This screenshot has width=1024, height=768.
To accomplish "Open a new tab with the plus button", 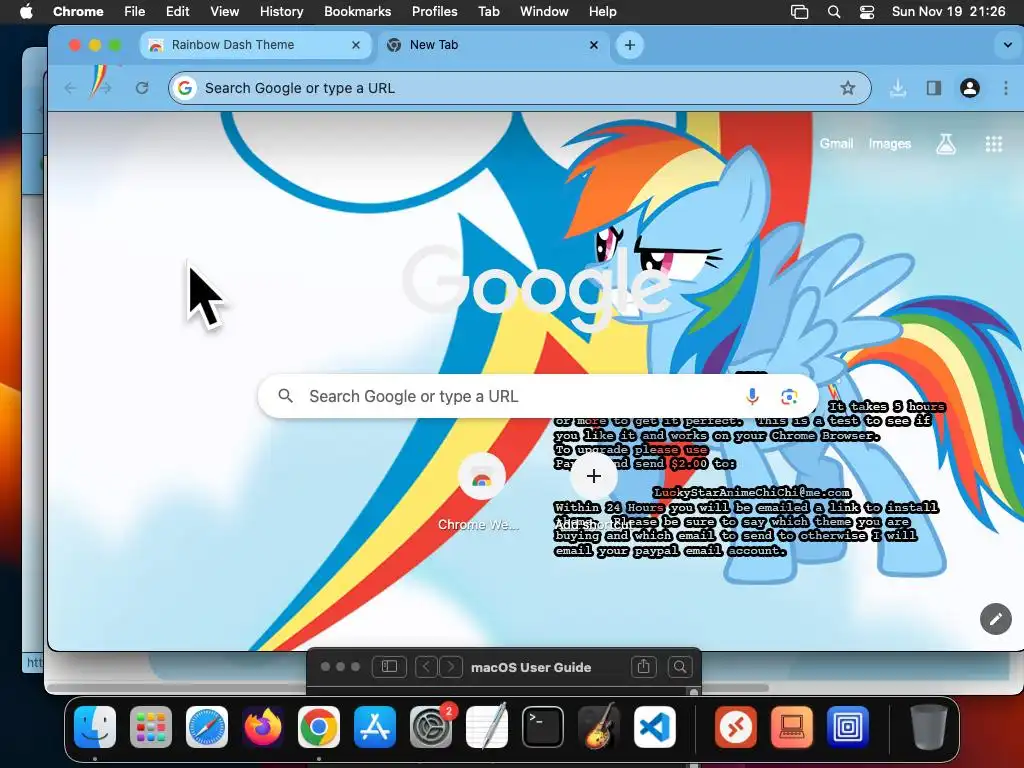I will (x=630, y=45).
